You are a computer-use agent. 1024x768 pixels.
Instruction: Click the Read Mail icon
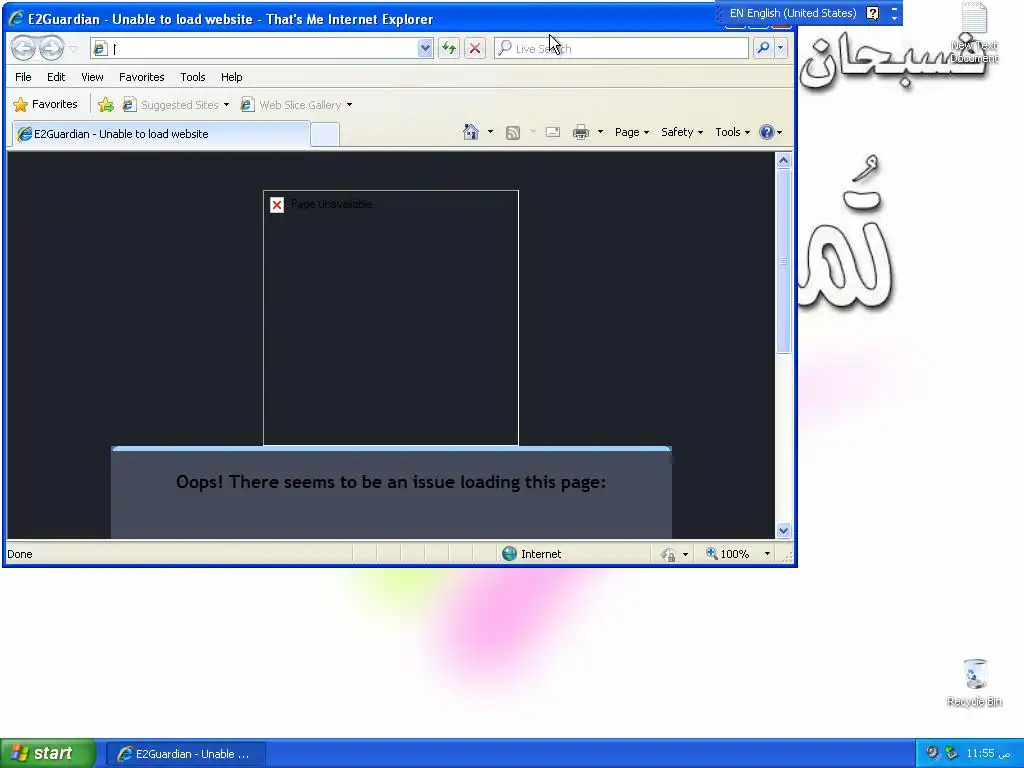552,132
